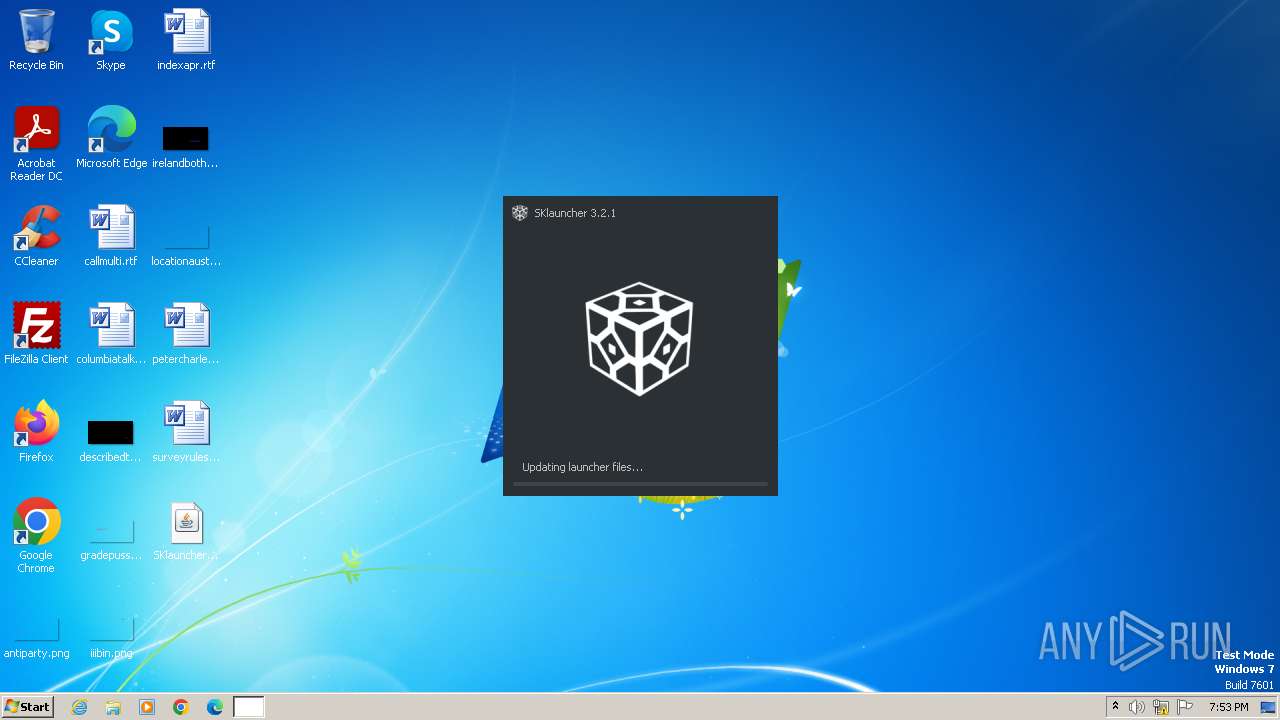Open Acrobat Reader DC shortcut
The image size is (1280, 720).
click(36, 144)
